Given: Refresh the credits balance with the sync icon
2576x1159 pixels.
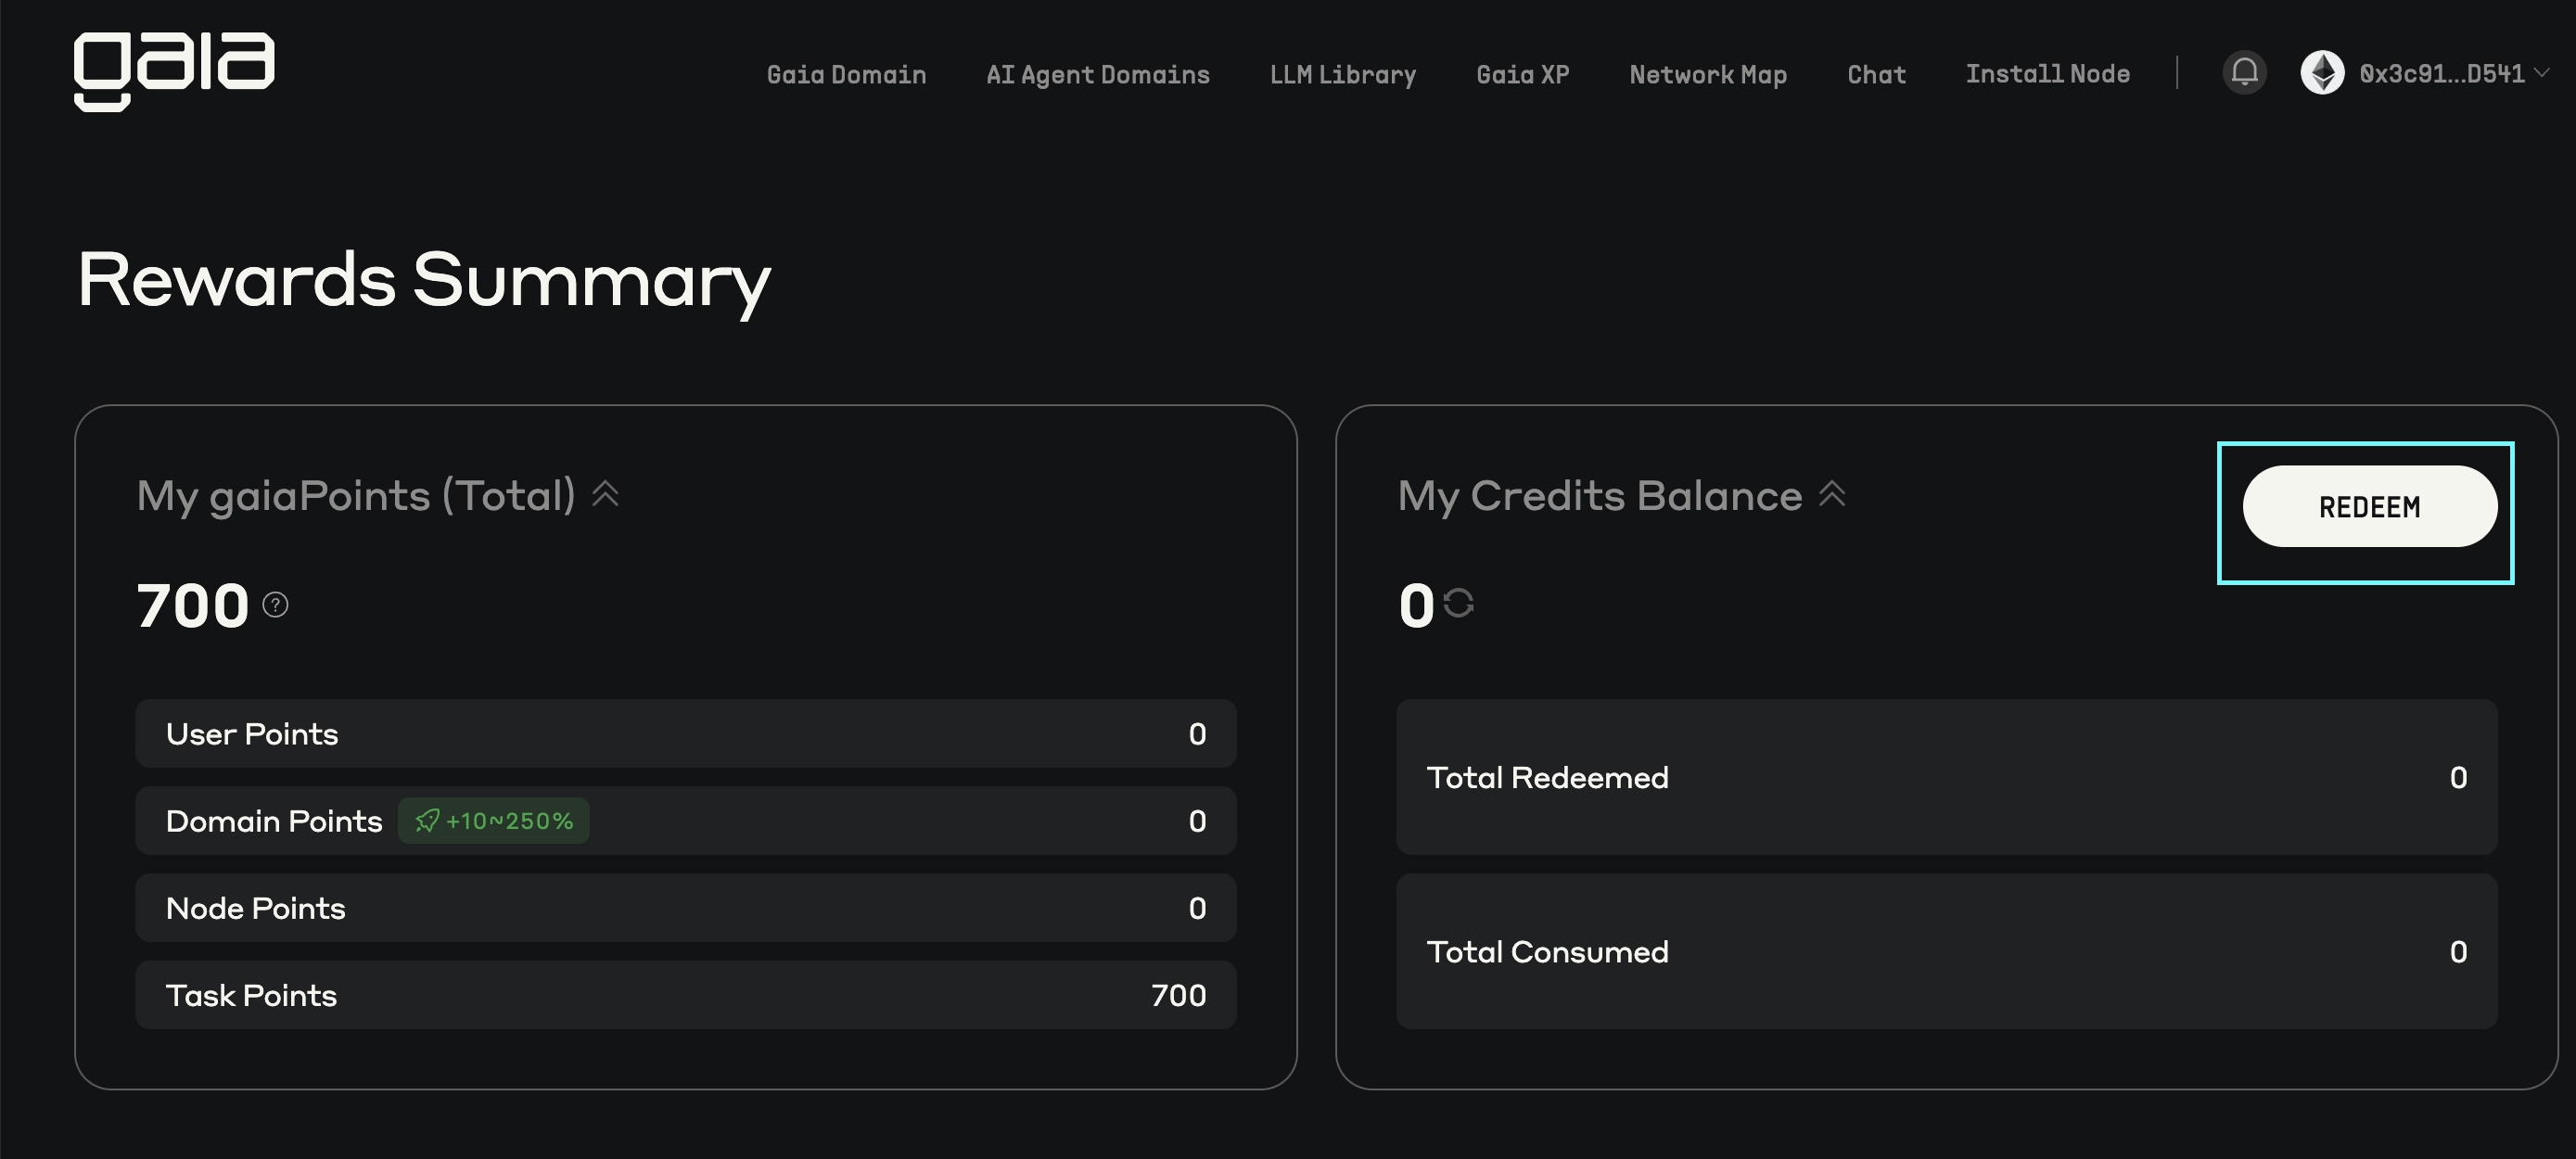Looking at the screenshot, I should point(1459,603).
